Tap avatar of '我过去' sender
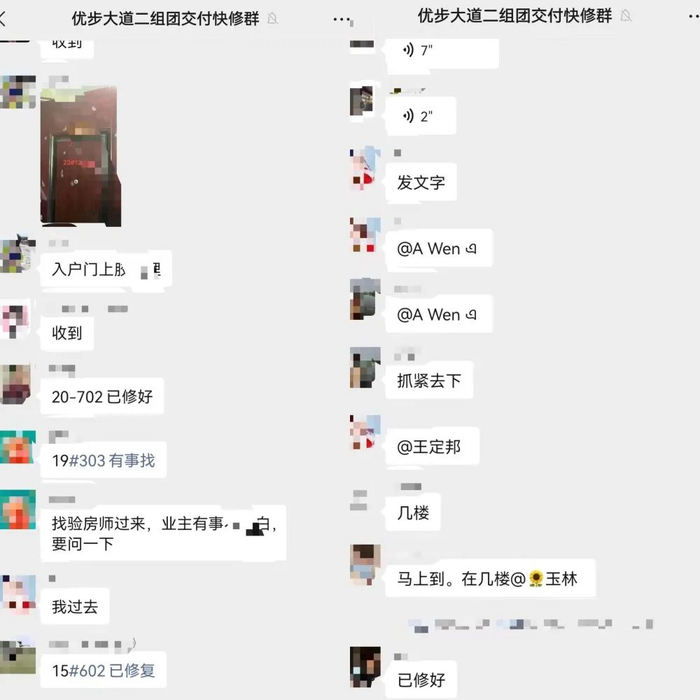 pos(18,595)
